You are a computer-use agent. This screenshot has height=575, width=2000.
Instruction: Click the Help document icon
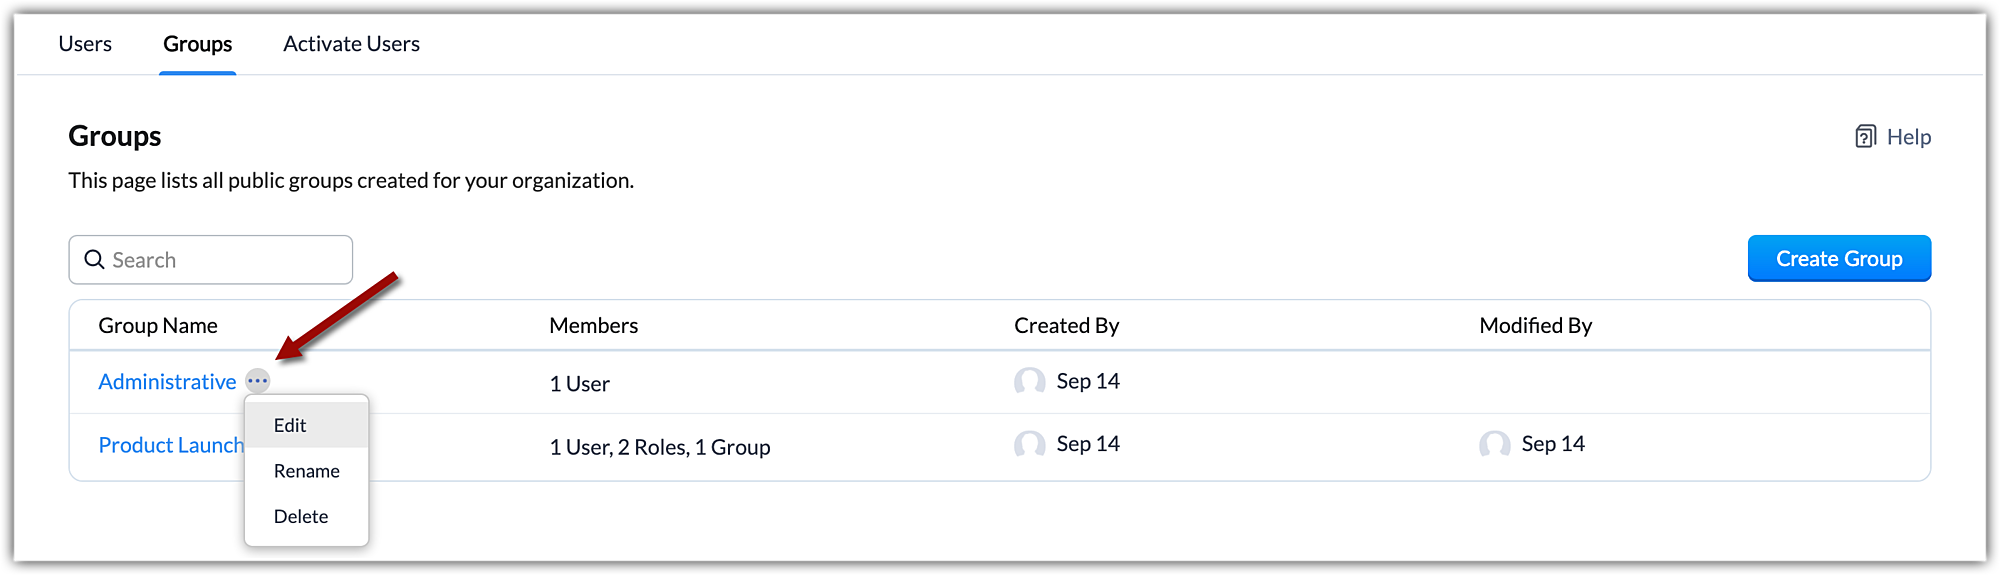coord(1865,137)
